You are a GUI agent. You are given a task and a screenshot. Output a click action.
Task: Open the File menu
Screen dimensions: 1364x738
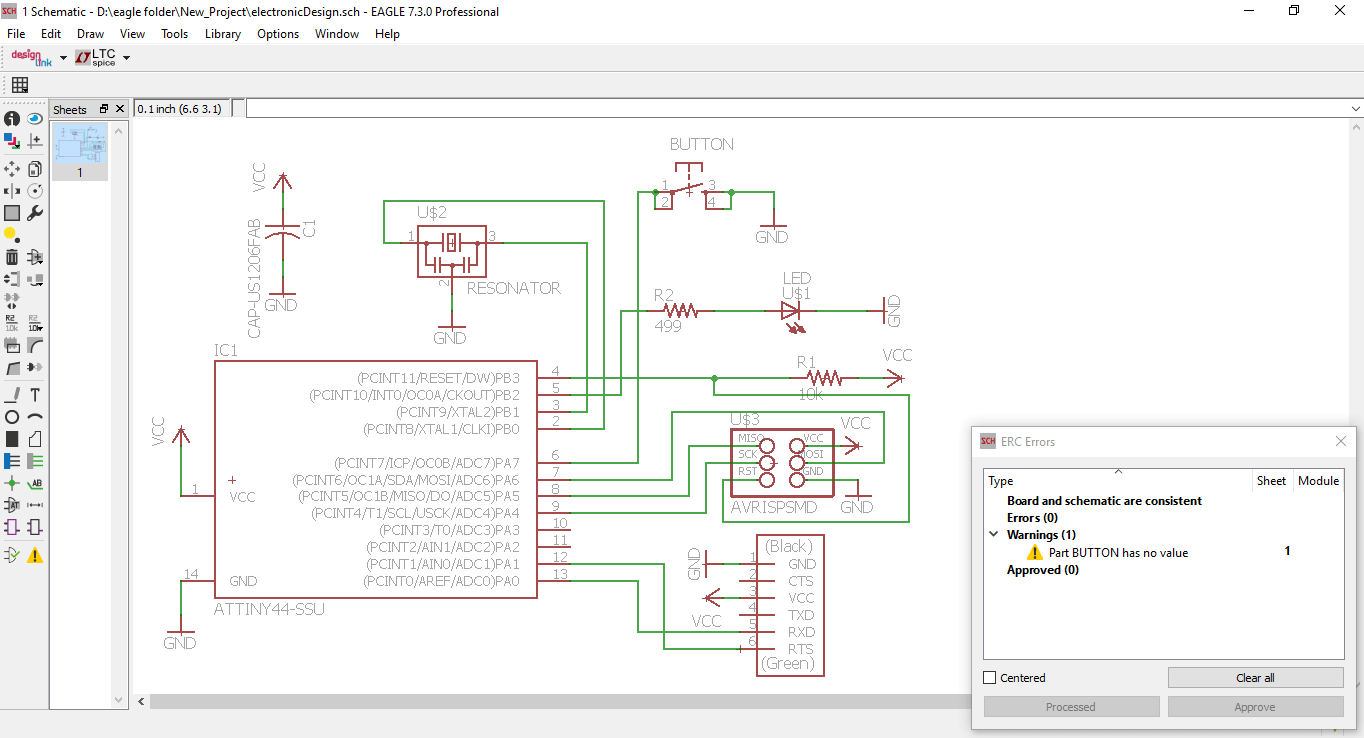(16, 34)
